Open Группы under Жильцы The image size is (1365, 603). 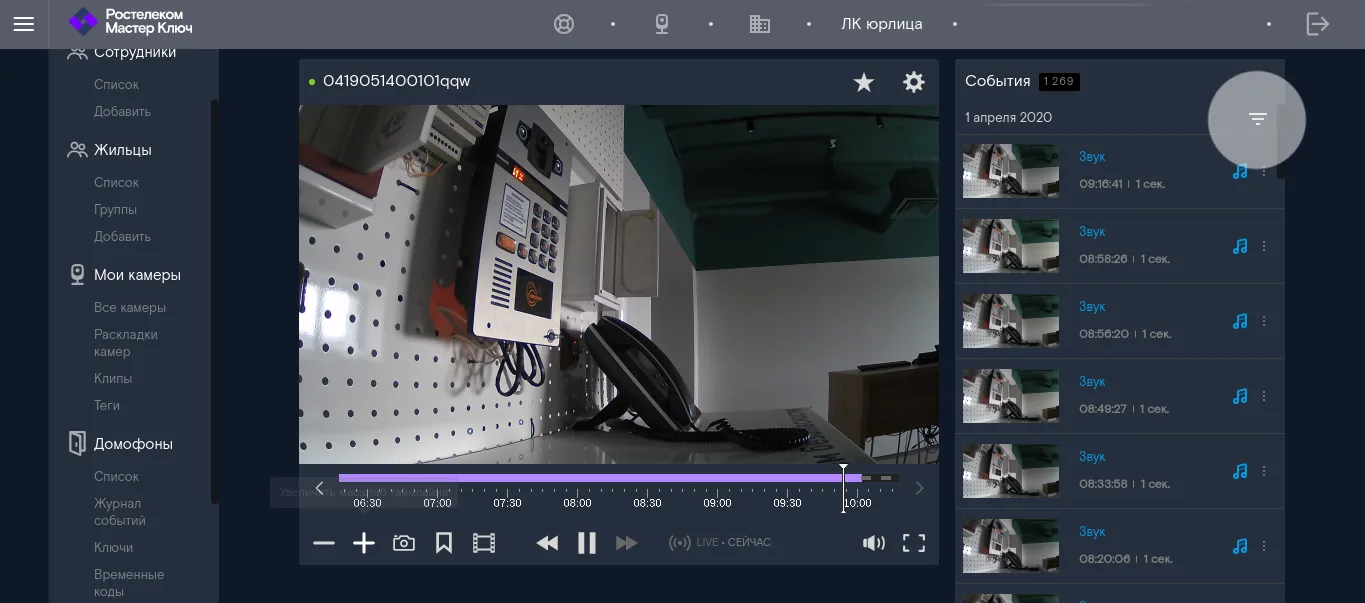click(x=115, y=210)
